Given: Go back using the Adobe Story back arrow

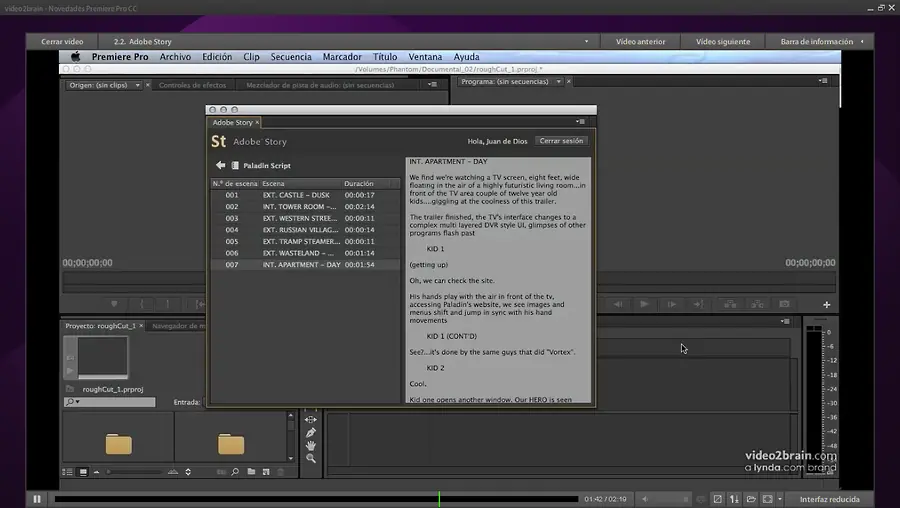Looking at the screenshot, I should coord(220,165).
